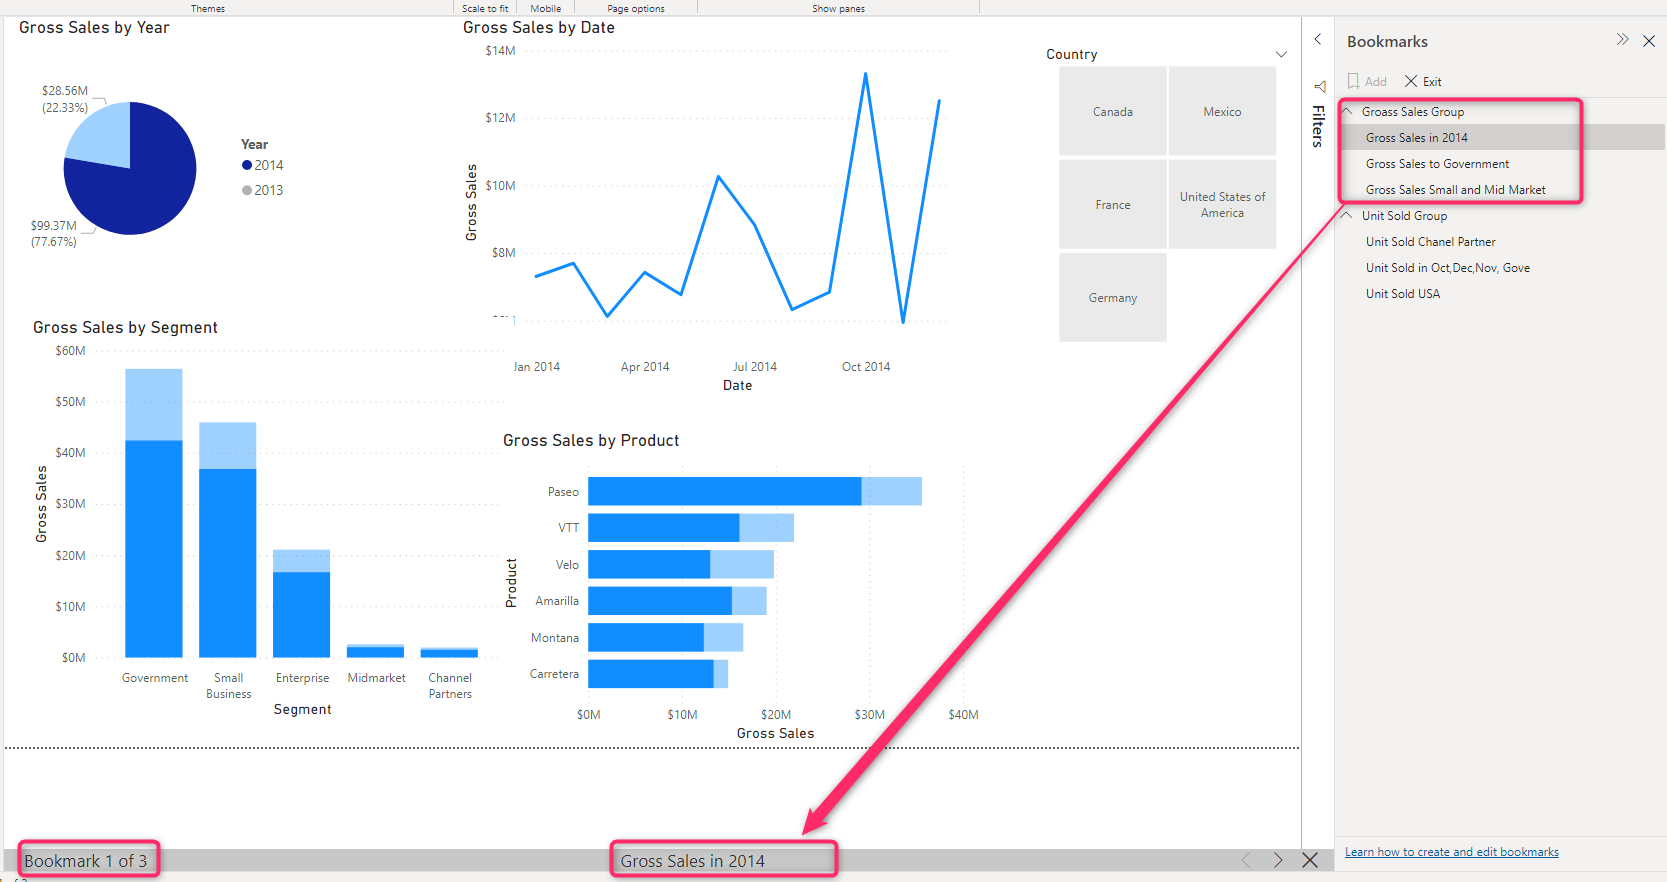1667x882 pixels.
Task: Select Gross Sales to Government bookmark
Action: coord(1437,164)
